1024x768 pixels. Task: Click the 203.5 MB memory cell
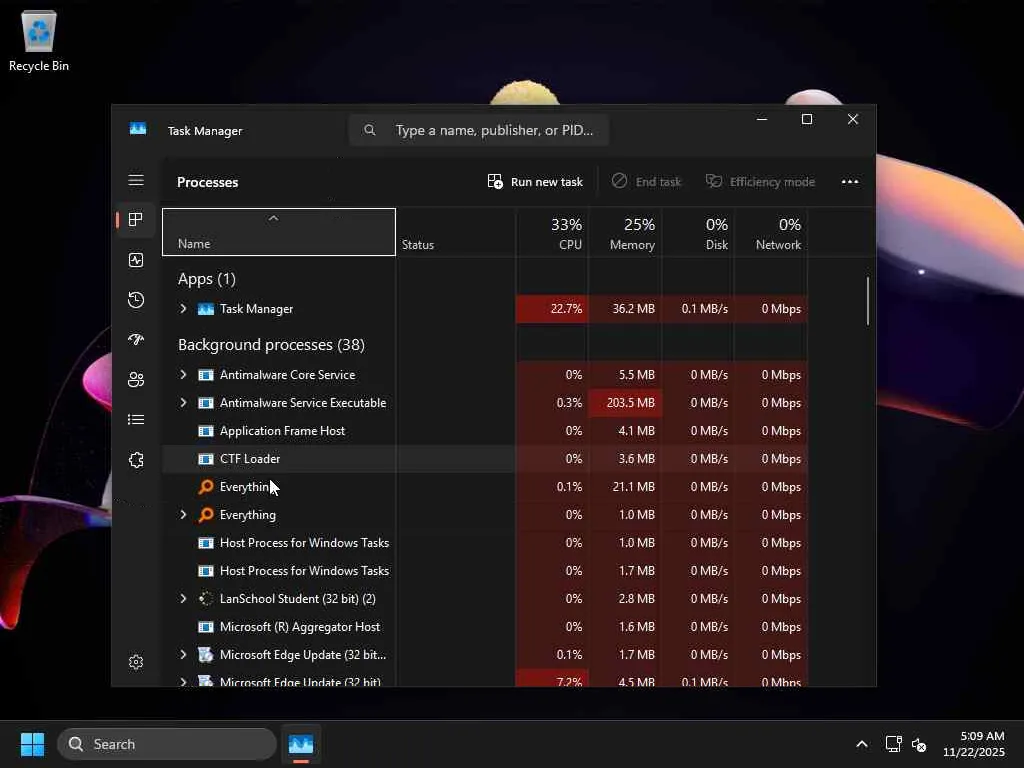point(626,402)
